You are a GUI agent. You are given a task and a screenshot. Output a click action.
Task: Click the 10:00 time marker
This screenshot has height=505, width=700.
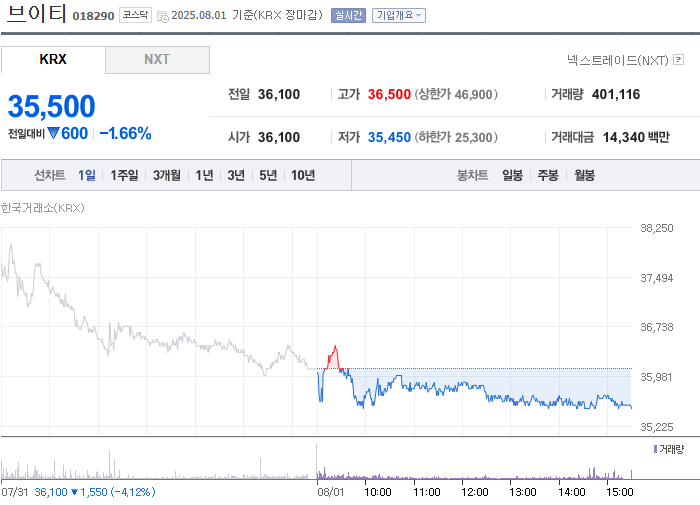pos(378,492)
